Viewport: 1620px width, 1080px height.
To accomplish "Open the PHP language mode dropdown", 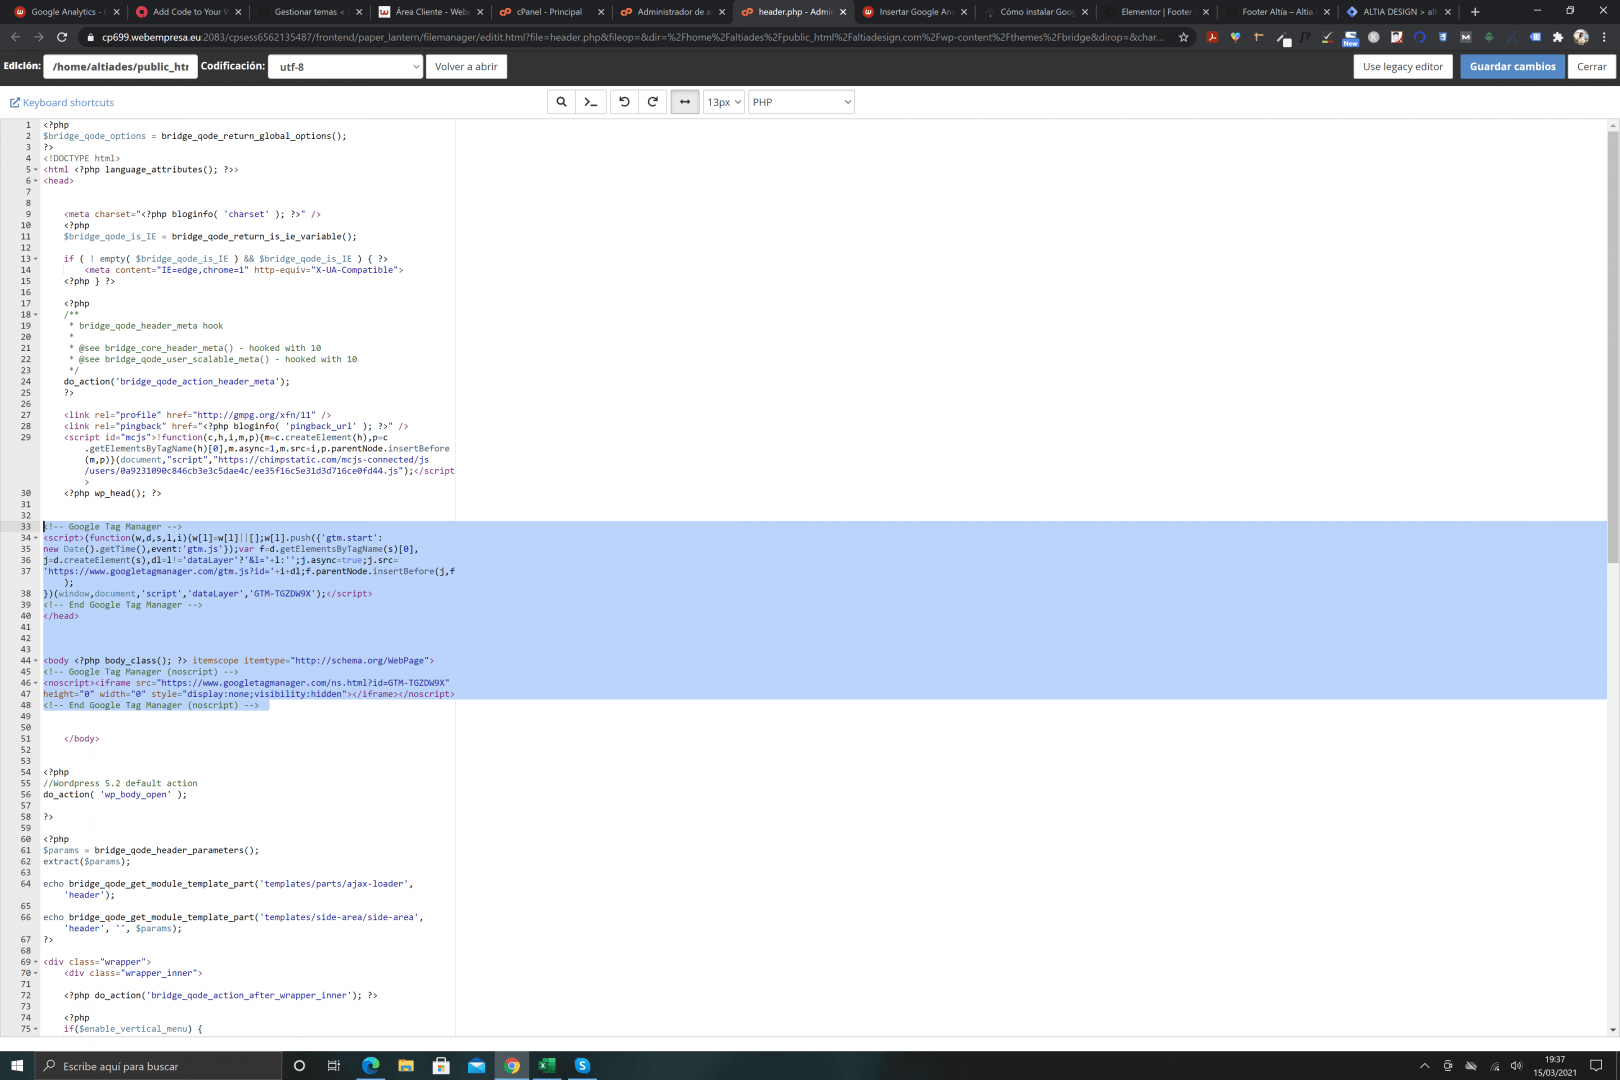I will [801, 102].
